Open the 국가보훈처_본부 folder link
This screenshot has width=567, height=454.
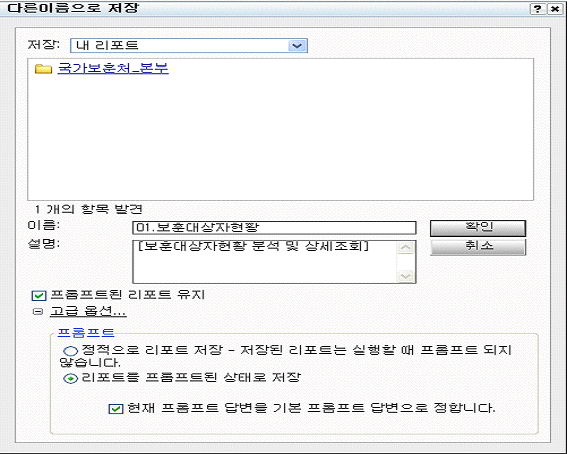(113, 68)
